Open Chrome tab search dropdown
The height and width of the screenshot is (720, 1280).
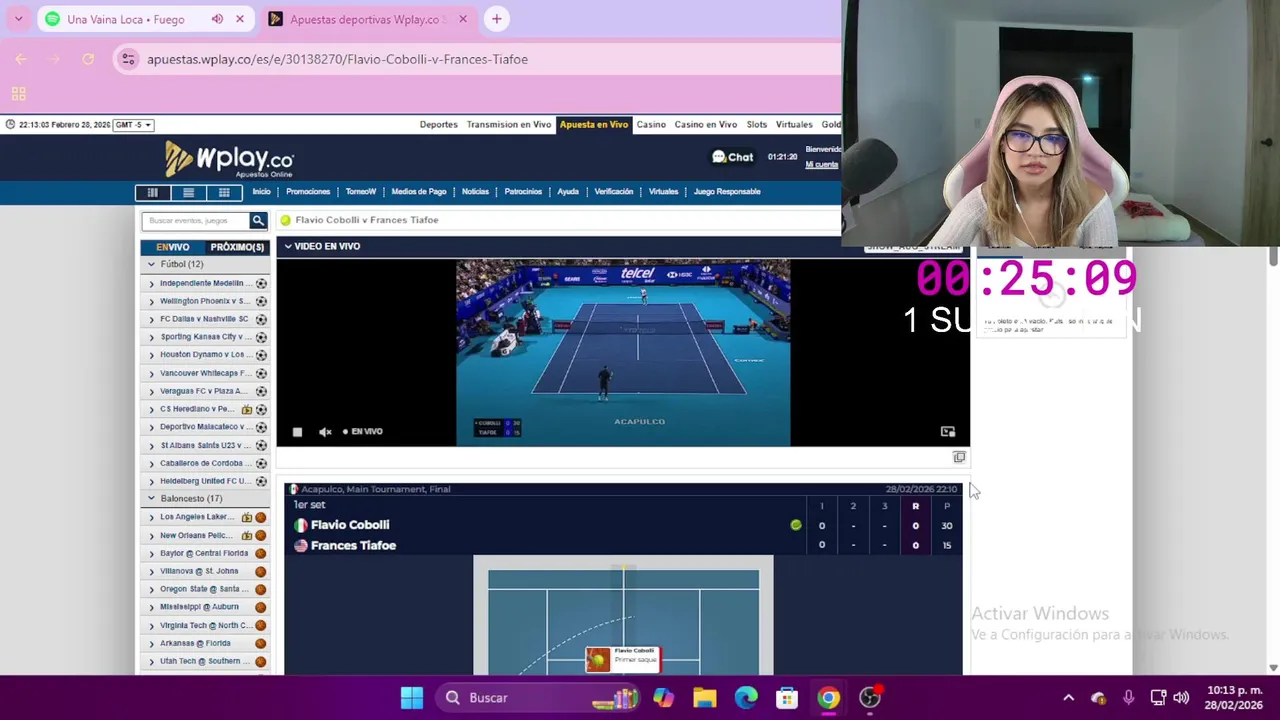(18, 19)
